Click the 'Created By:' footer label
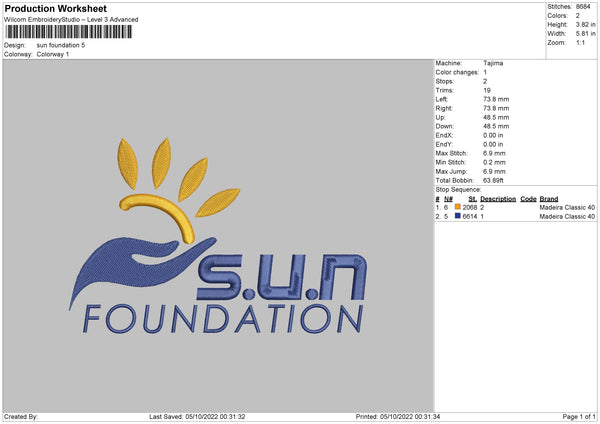Viewport: 600px width, 424px height. pos(21,416)
